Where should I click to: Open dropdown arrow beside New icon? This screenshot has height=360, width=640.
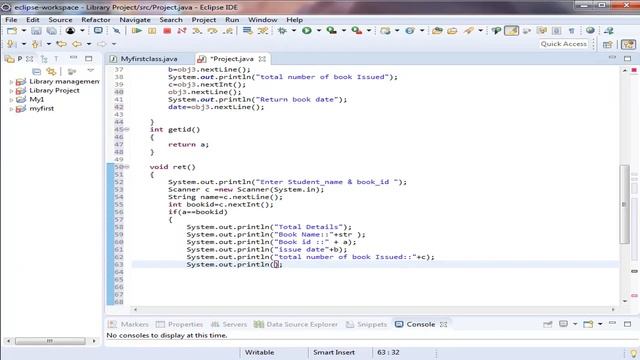[24, 31]
